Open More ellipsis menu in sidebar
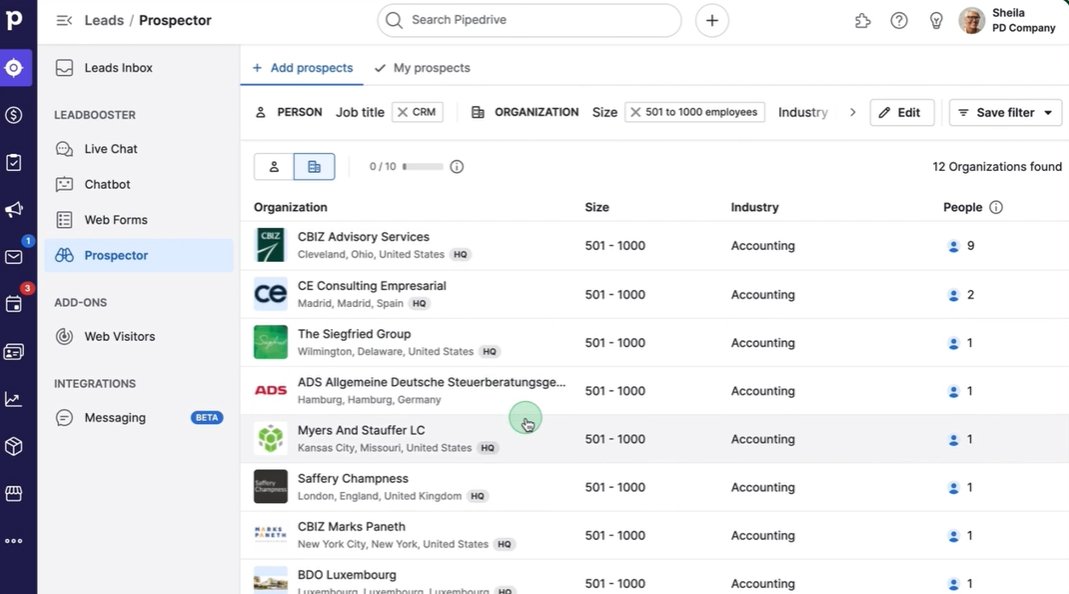The image size is (1069, 594). (x=14, y=541)
